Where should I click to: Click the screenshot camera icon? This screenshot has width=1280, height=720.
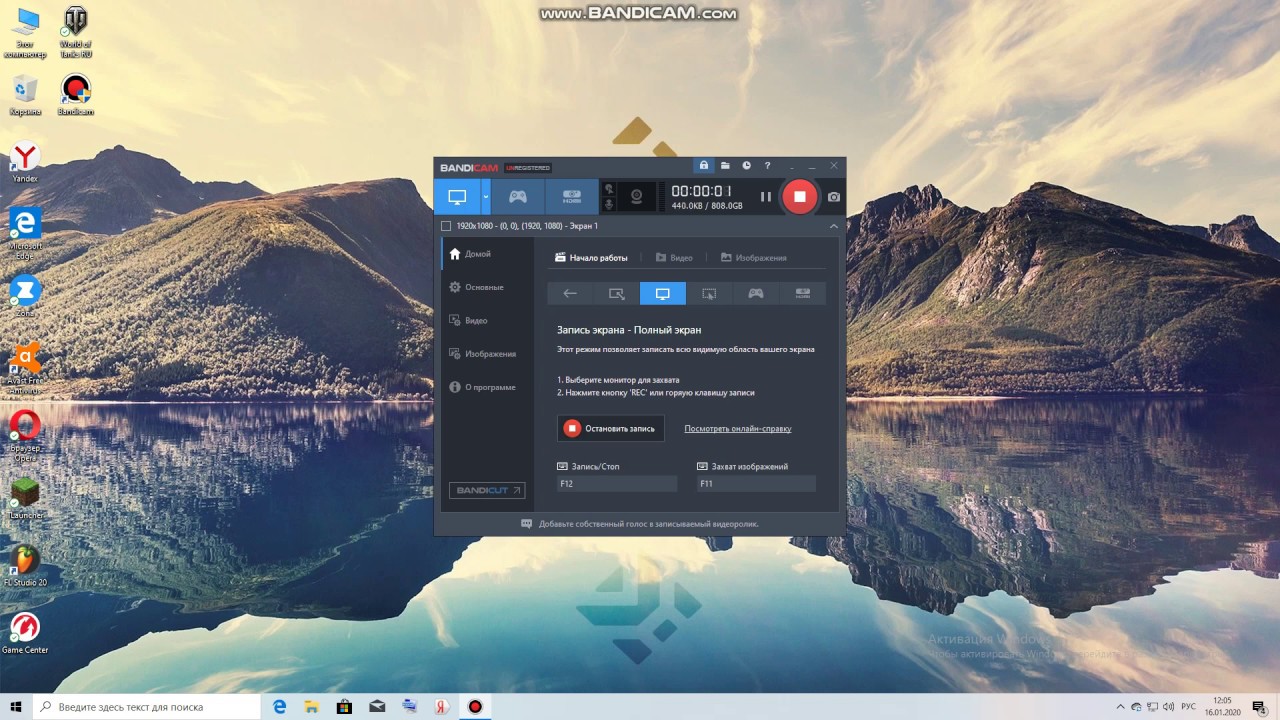click(833, 197)
